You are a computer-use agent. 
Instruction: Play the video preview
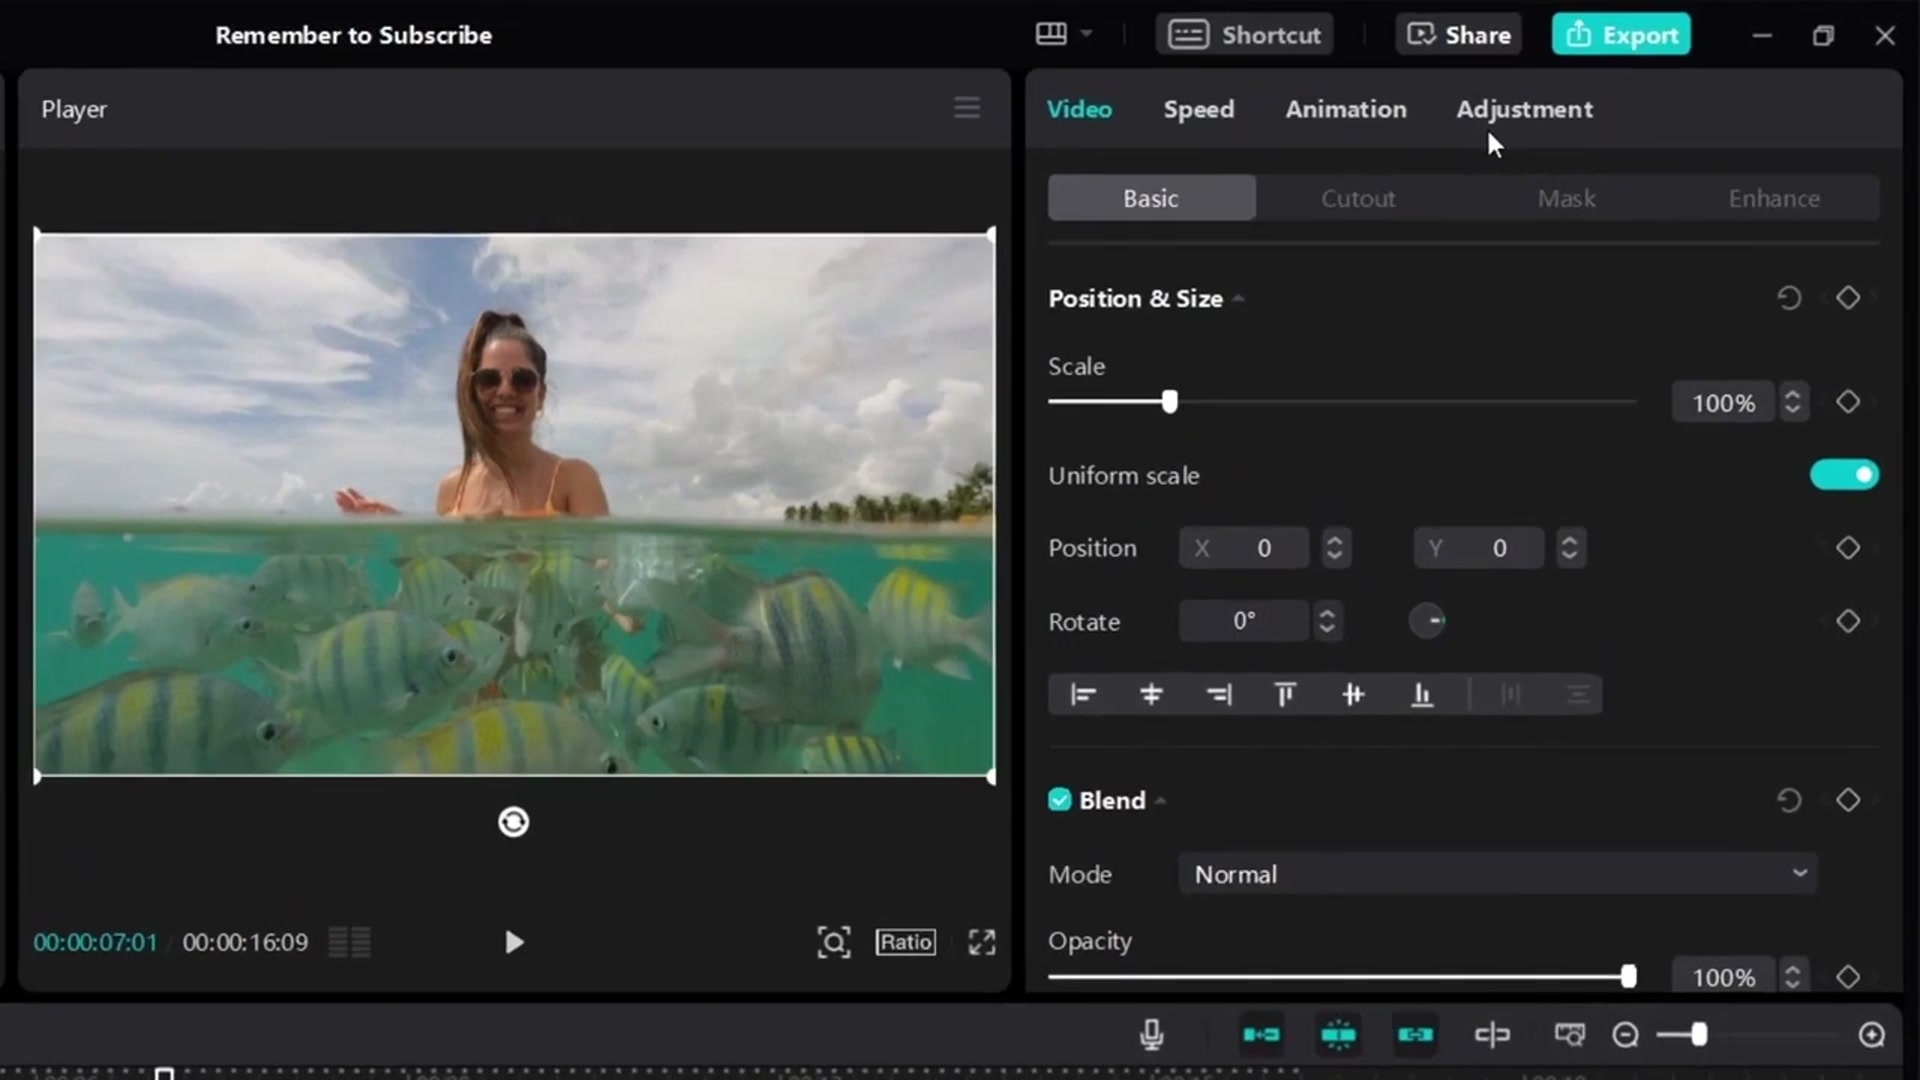(x=513, y=942)
